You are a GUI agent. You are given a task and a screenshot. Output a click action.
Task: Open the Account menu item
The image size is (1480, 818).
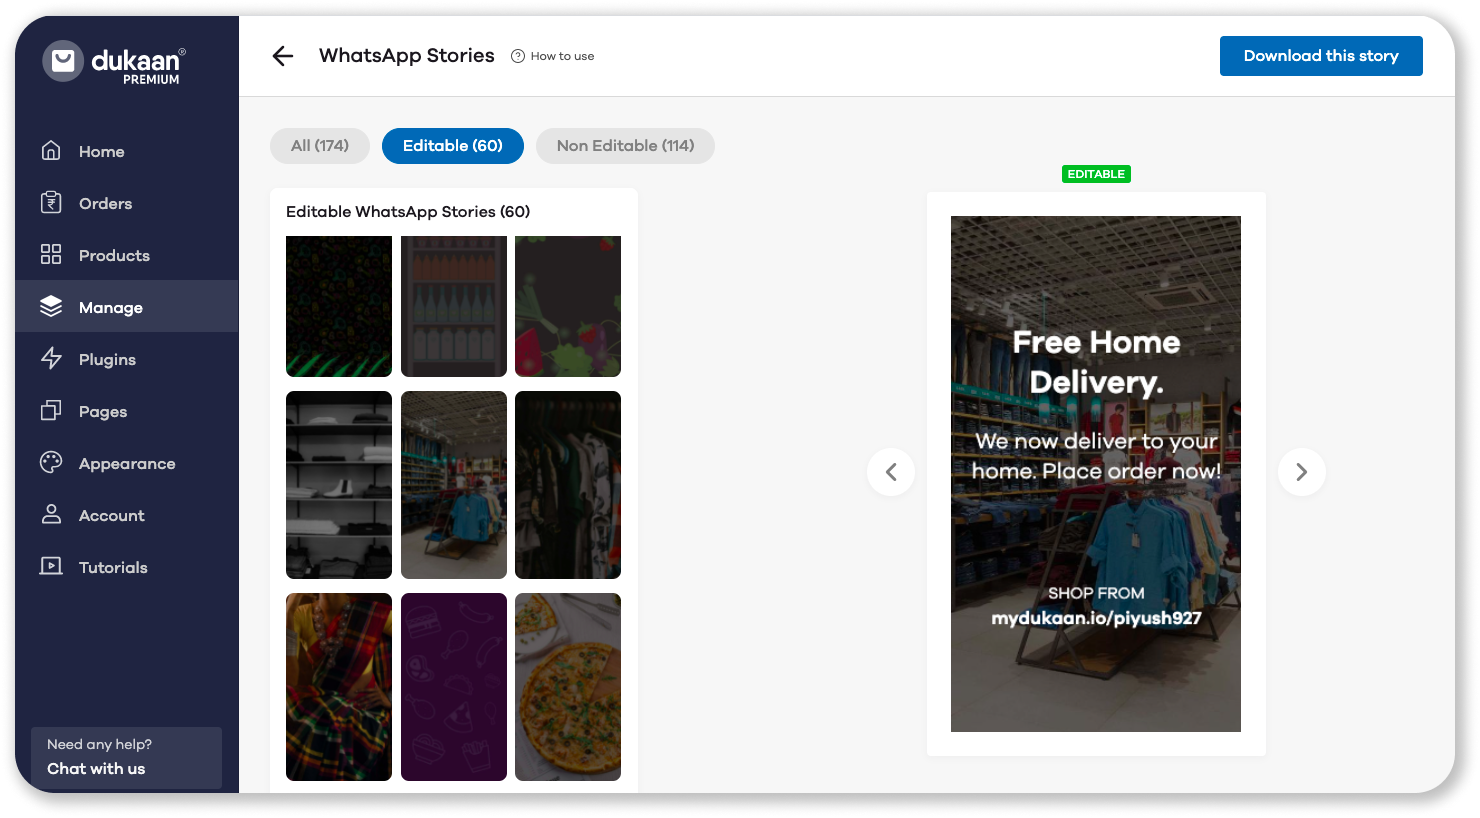click(127, 515)
